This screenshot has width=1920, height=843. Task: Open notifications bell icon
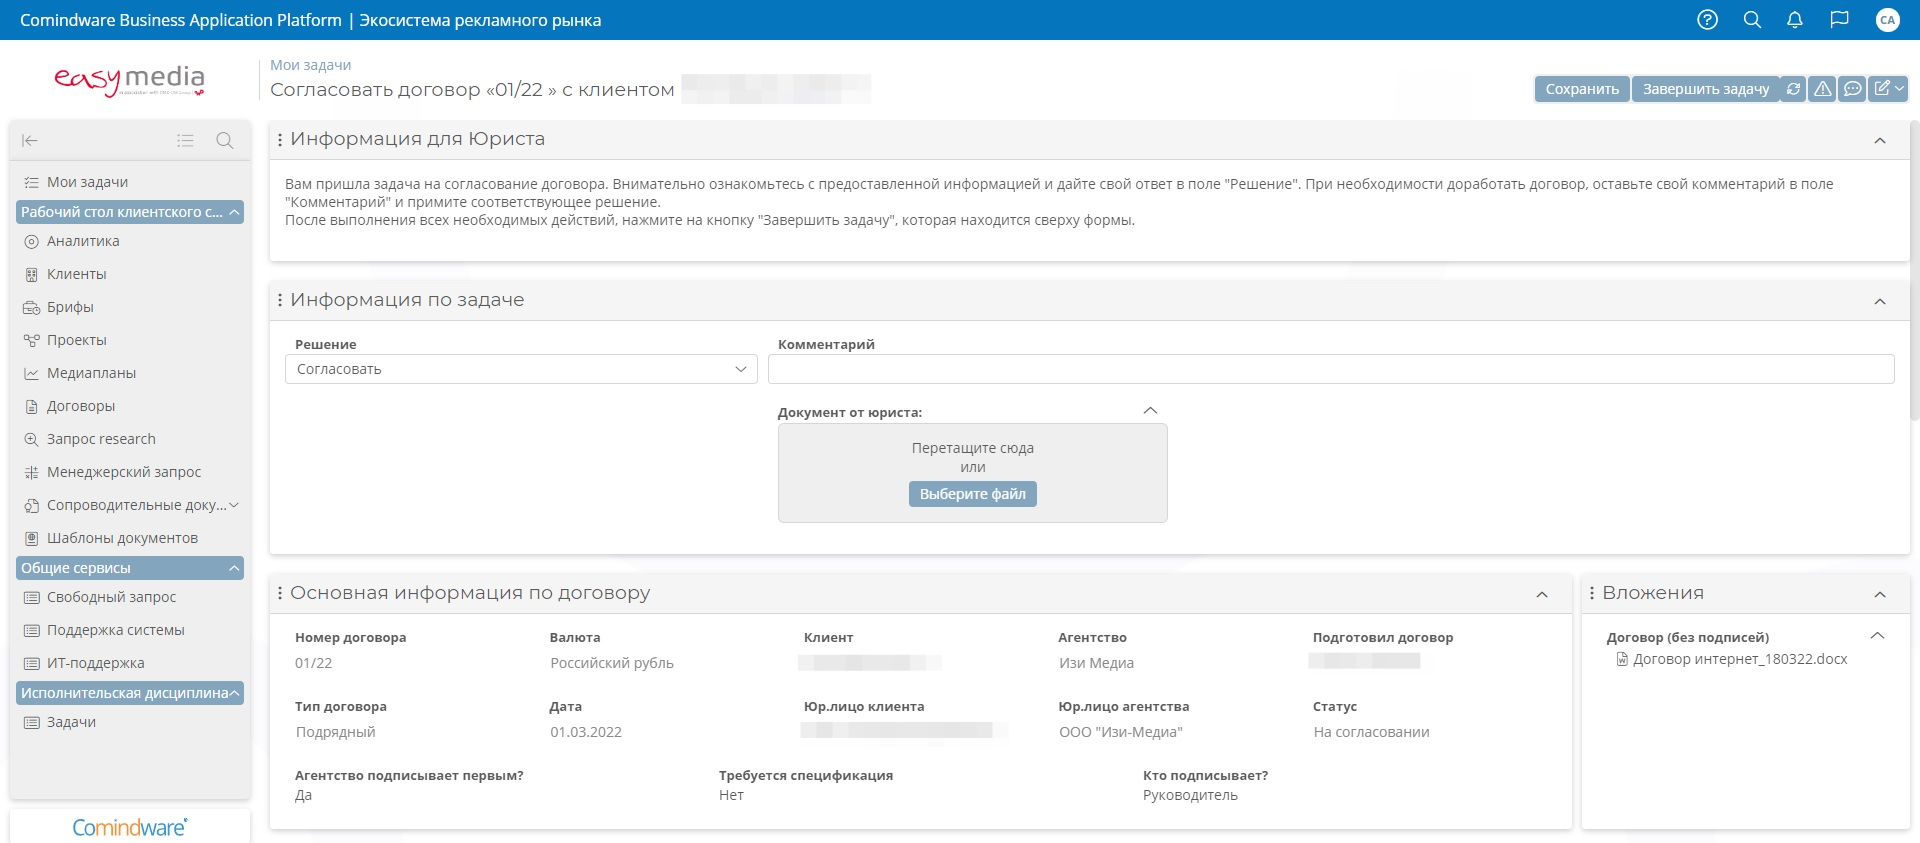[x=1795, y=20]
